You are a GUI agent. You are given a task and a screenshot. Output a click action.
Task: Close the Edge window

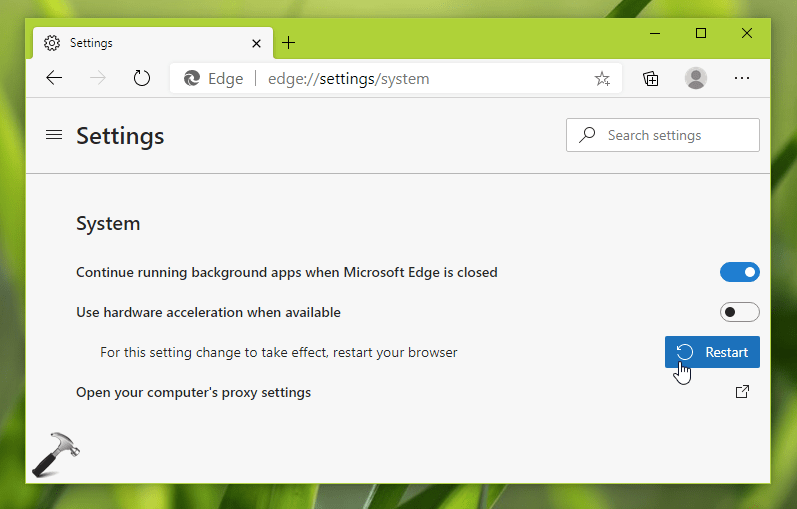coord(747,34)
